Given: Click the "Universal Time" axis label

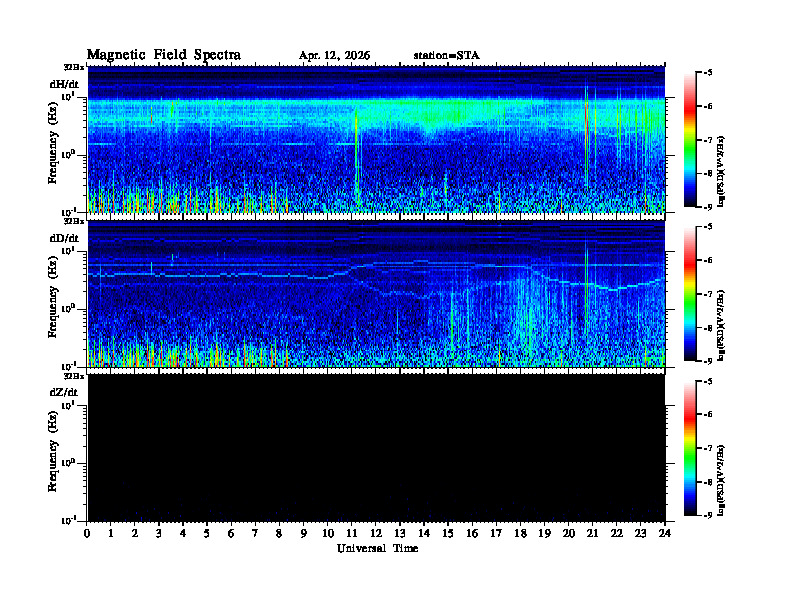Looking at the screenshot, I should [378, 548].
